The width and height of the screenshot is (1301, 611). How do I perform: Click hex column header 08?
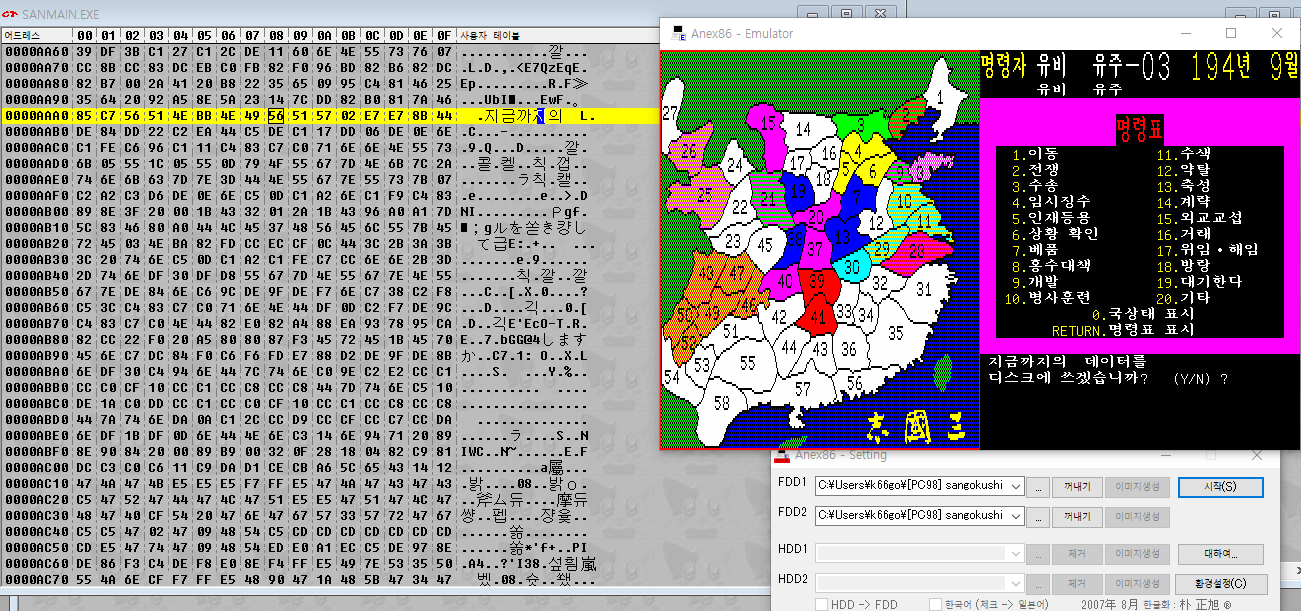pos(275,35)
